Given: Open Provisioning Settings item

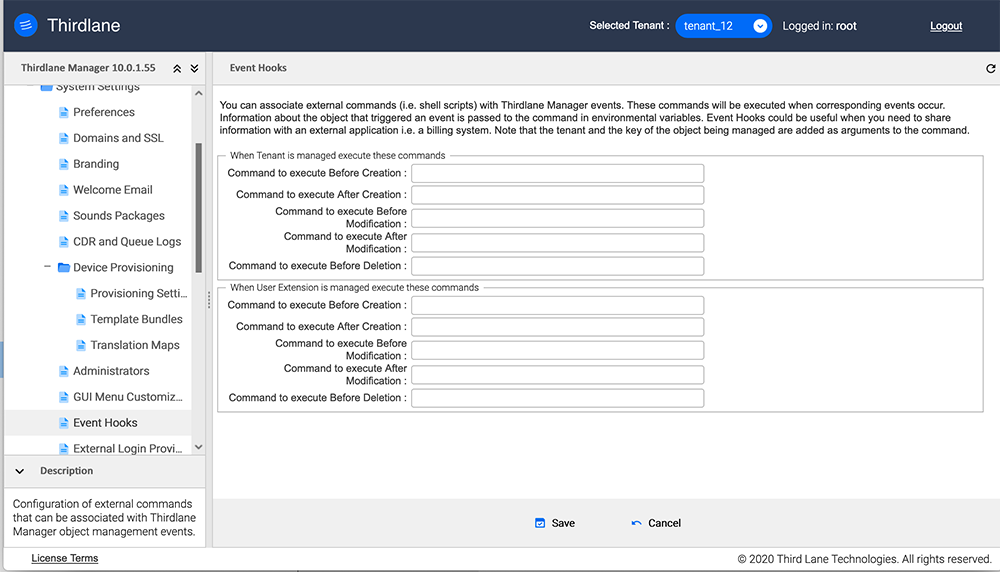Looking at the screenshot, I should [x=139, y=293].
